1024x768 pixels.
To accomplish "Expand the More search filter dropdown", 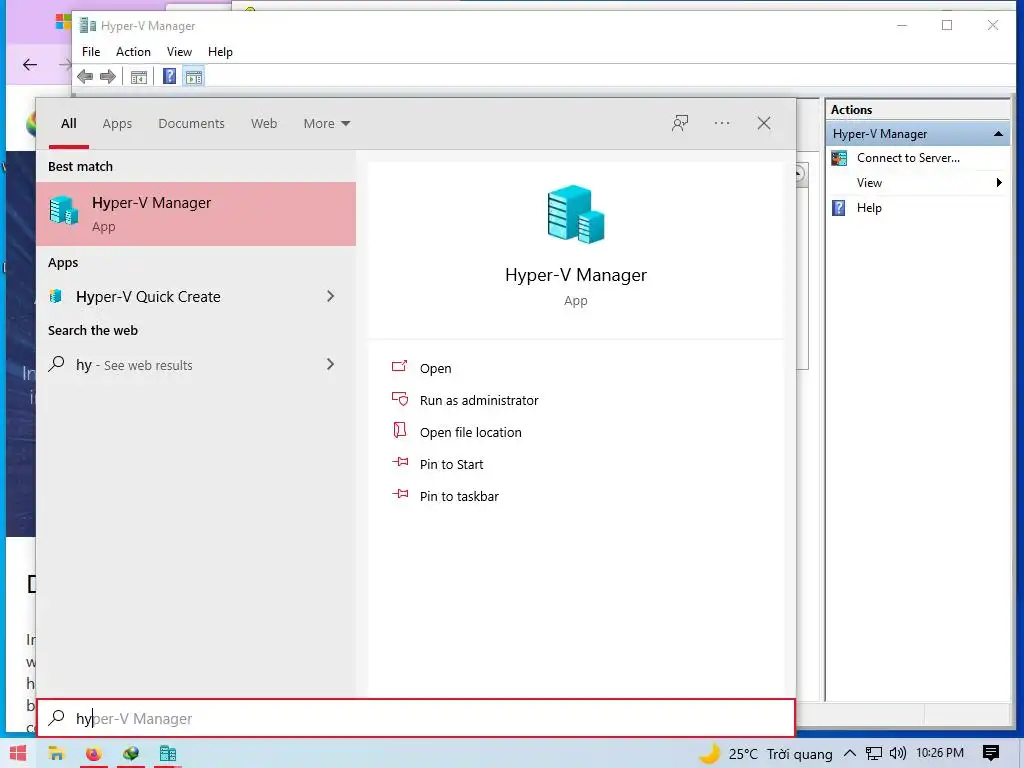I will (327, 123).
